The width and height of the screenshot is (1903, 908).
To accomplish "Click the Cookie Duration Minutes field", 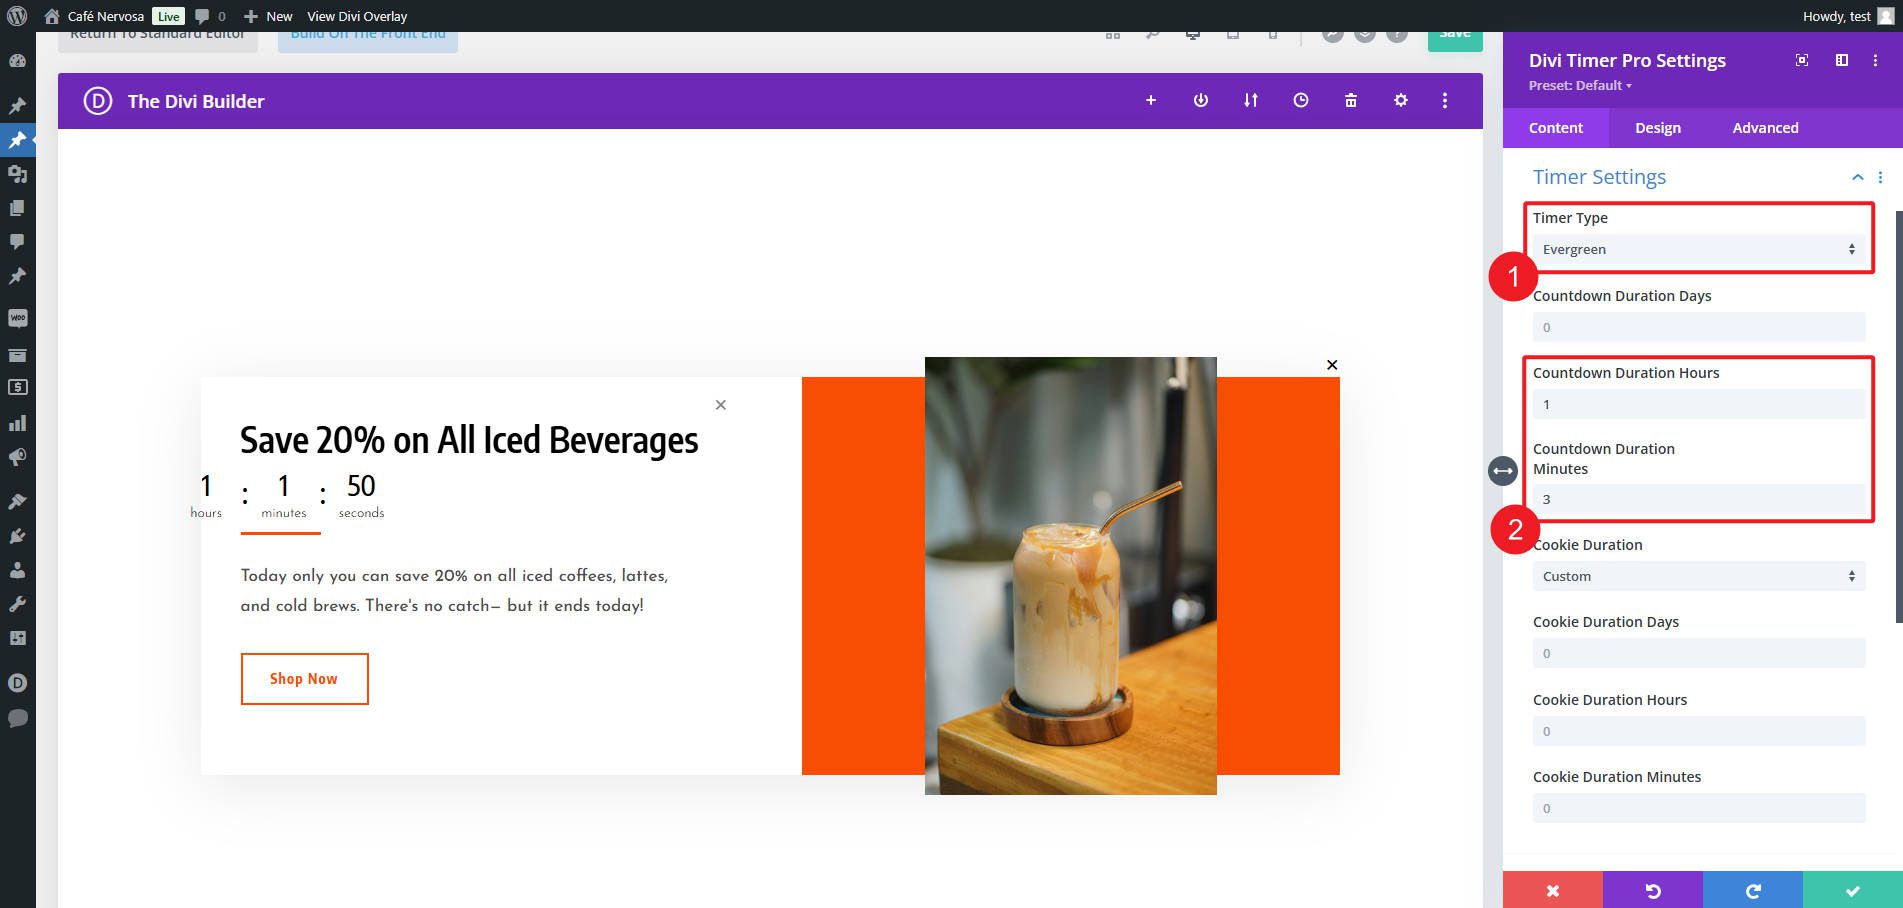I will (x=1699, y=808).
